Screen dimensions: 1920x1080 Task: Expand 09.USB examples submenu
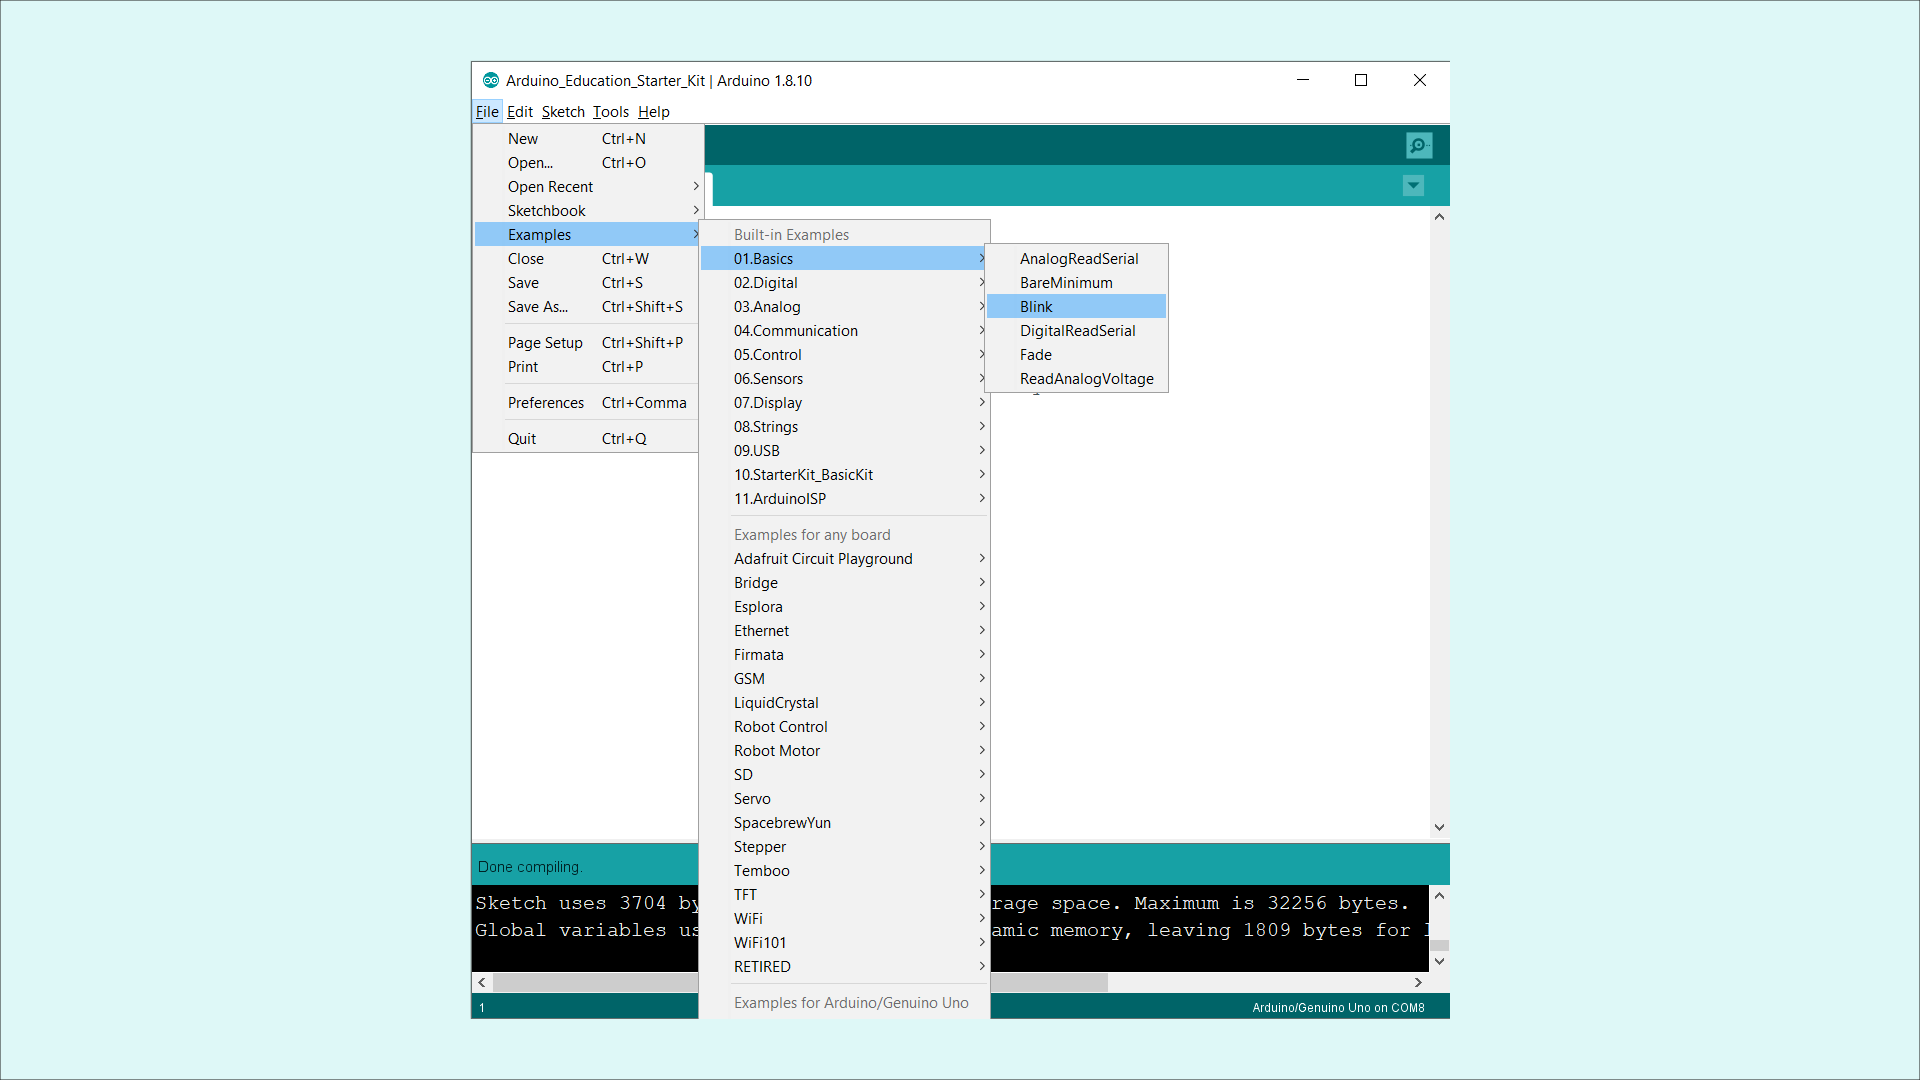845,451
